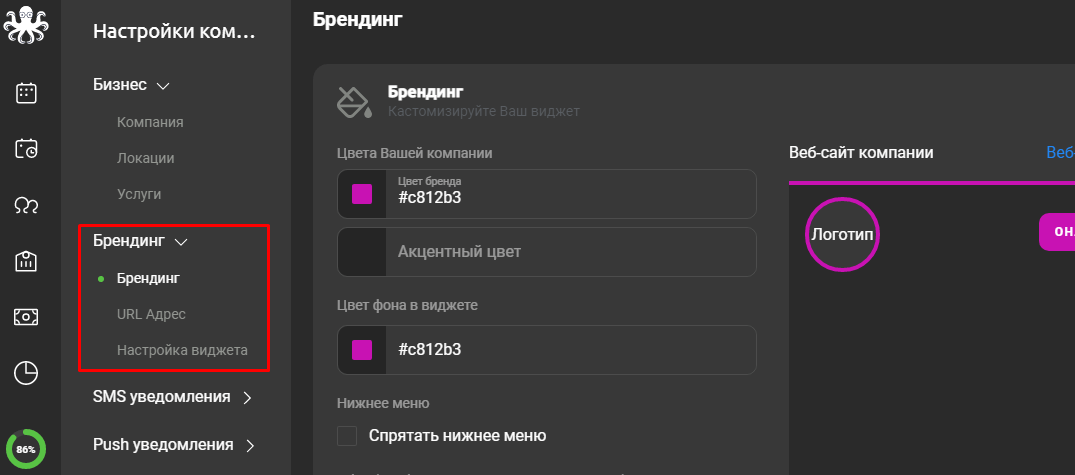Click the Акцентный цвет input field
This screenshot has width=1075, height=475.
click(546, 252)
